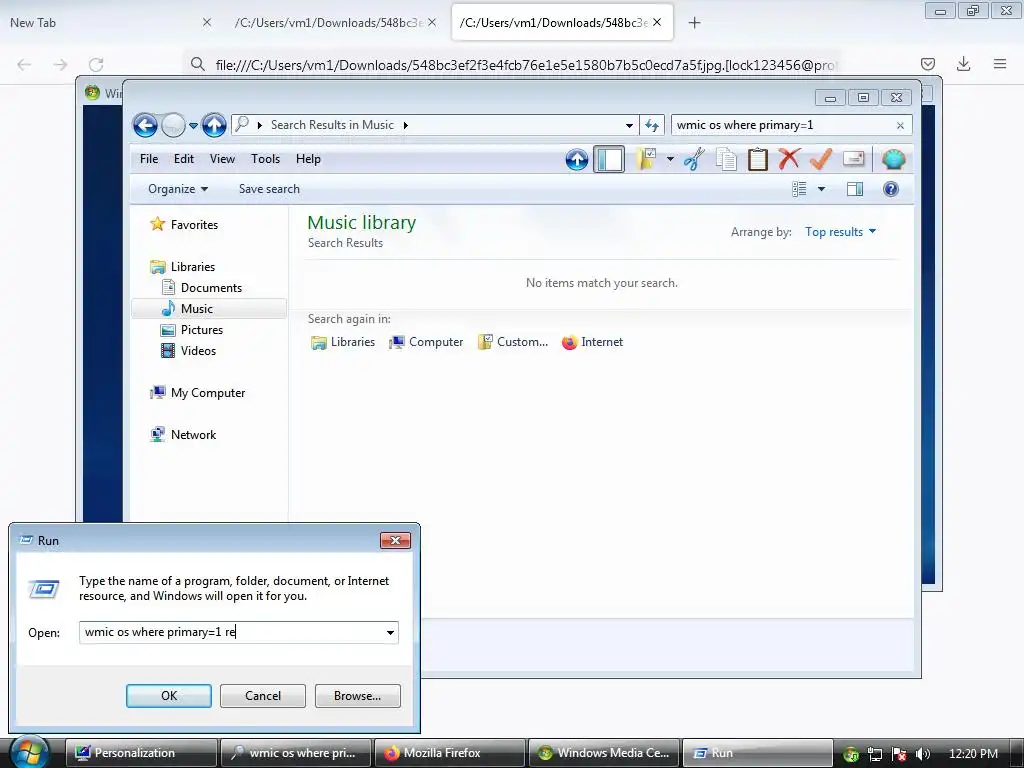Expand the view options dropdown arrow
1024x768 pixels.
pos(822,189)
